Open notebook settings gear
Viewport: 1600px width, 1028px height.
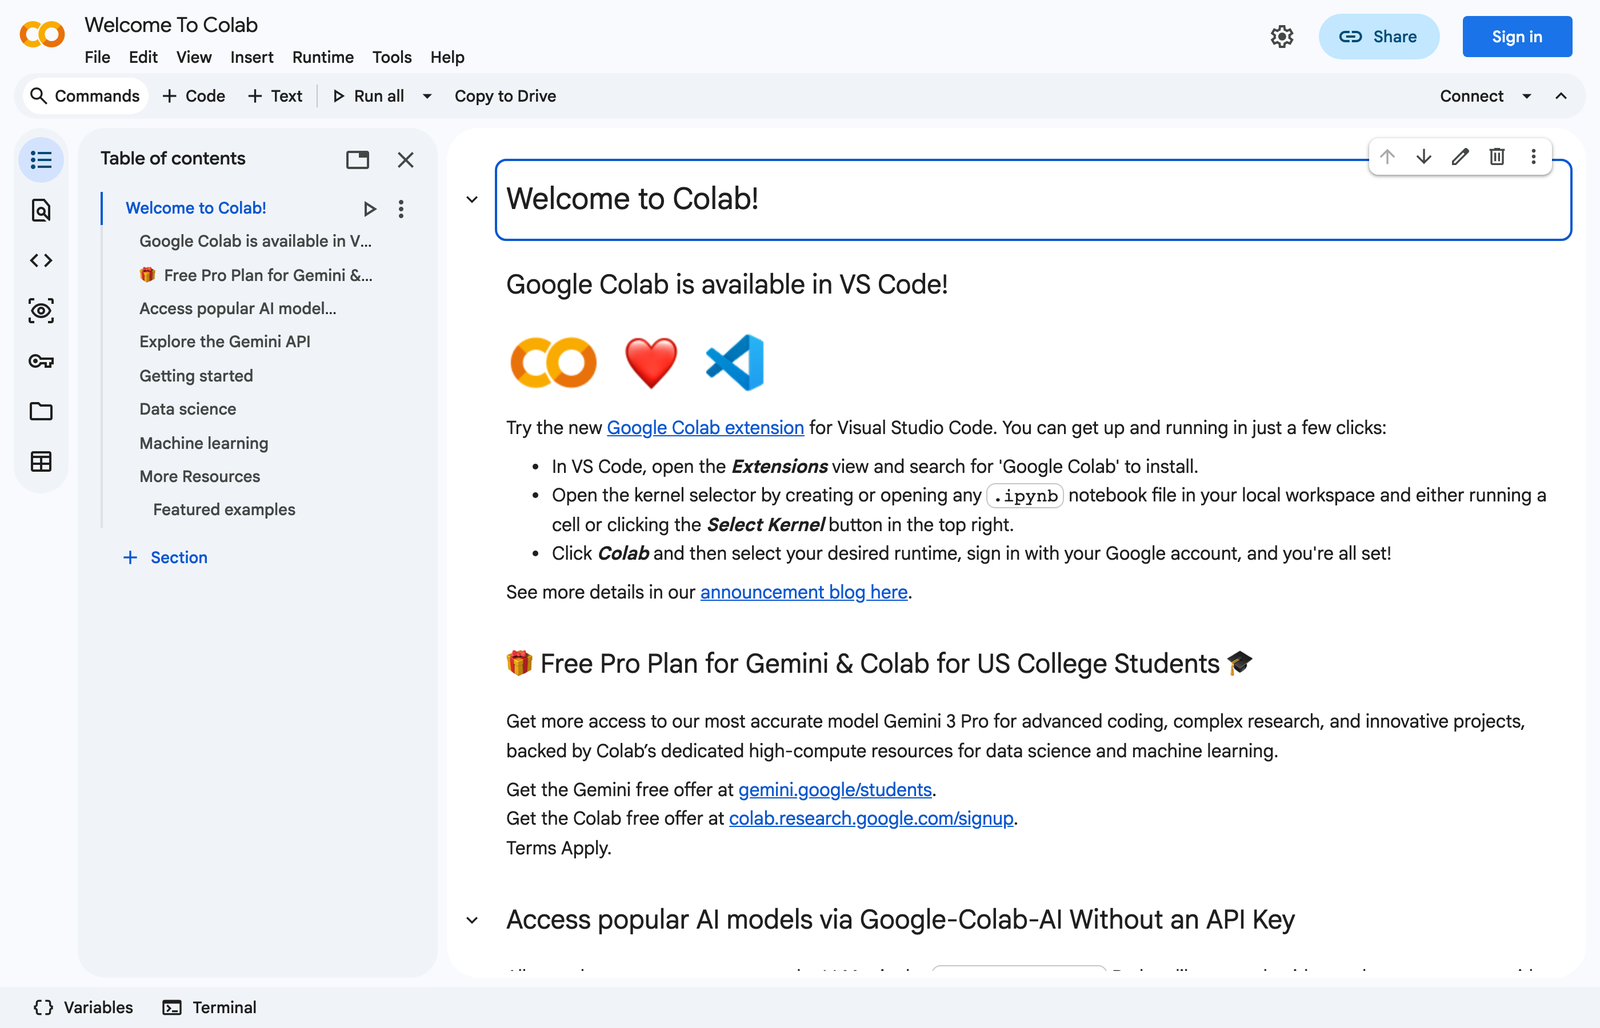coord(1282,36)
